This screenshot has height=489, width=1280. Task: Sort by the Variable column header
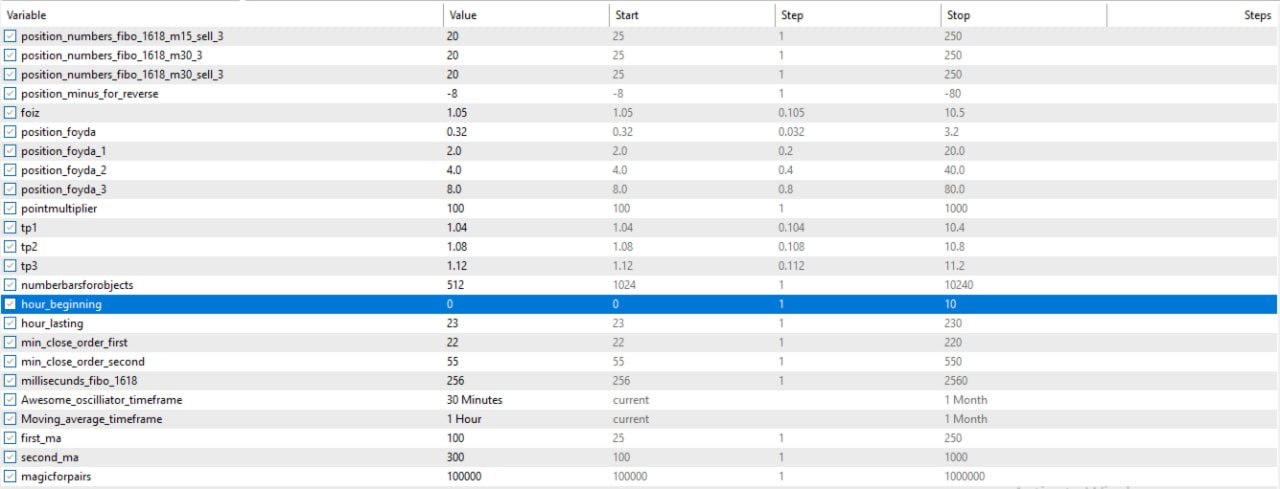point(26,16)
